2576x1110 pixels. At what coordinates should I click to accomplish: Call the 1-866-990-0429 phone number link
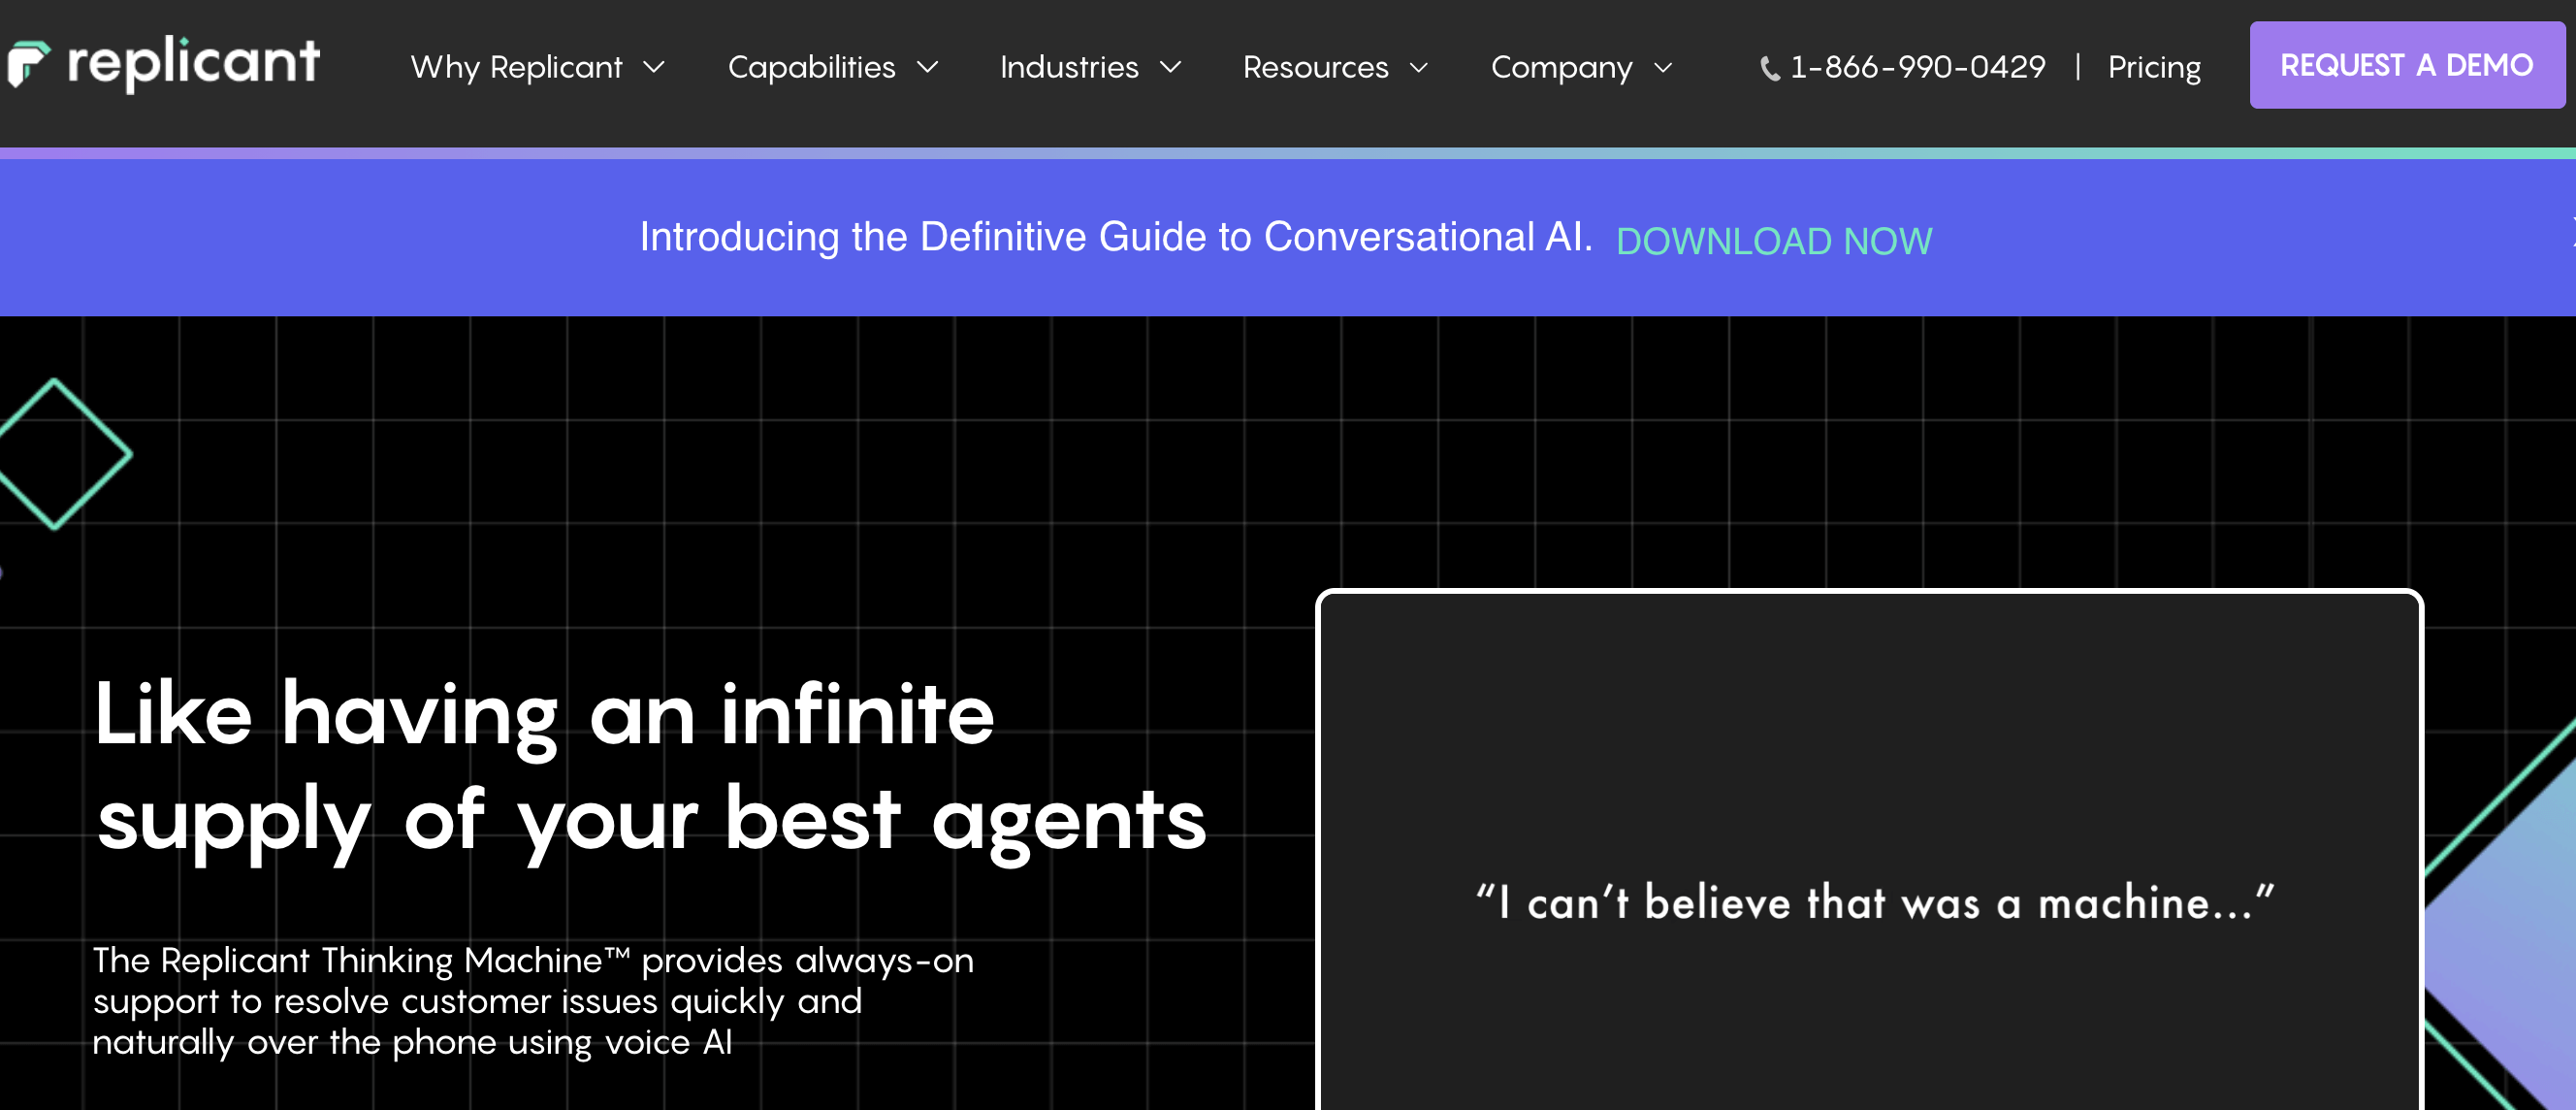click(1917, 67)
